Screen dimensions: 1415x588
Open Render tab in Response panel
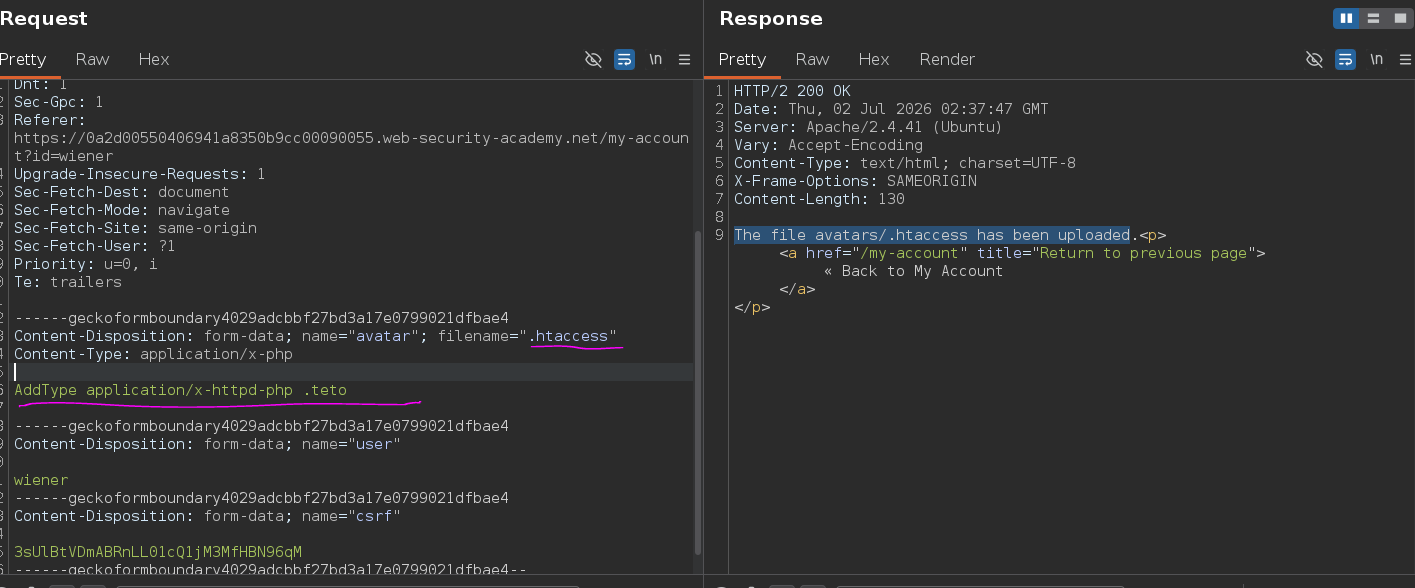947,59
